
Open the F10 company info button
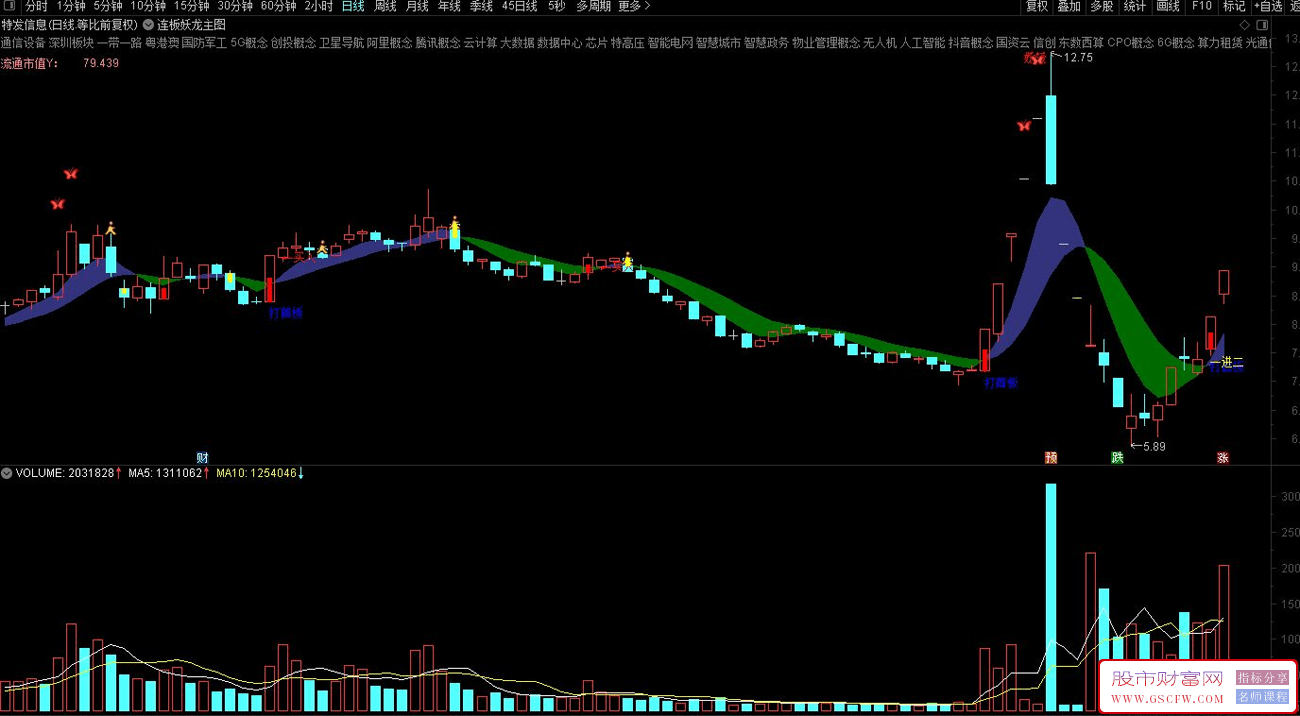coord(1201,6)
